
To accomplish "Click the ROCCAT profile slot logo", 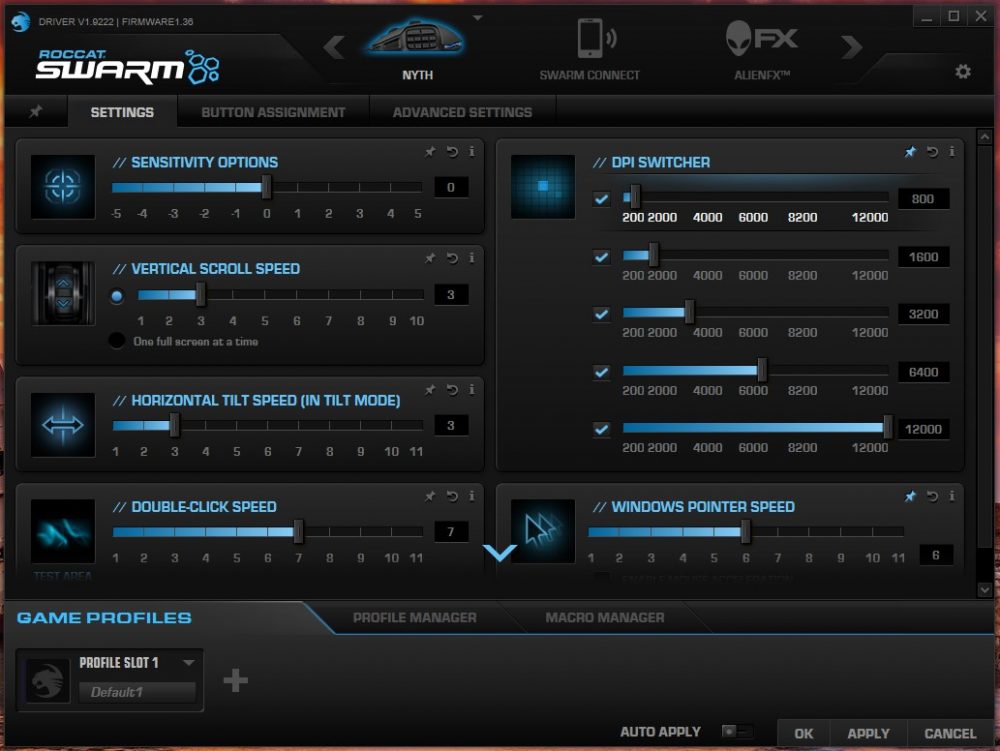I will click(47, 680).
